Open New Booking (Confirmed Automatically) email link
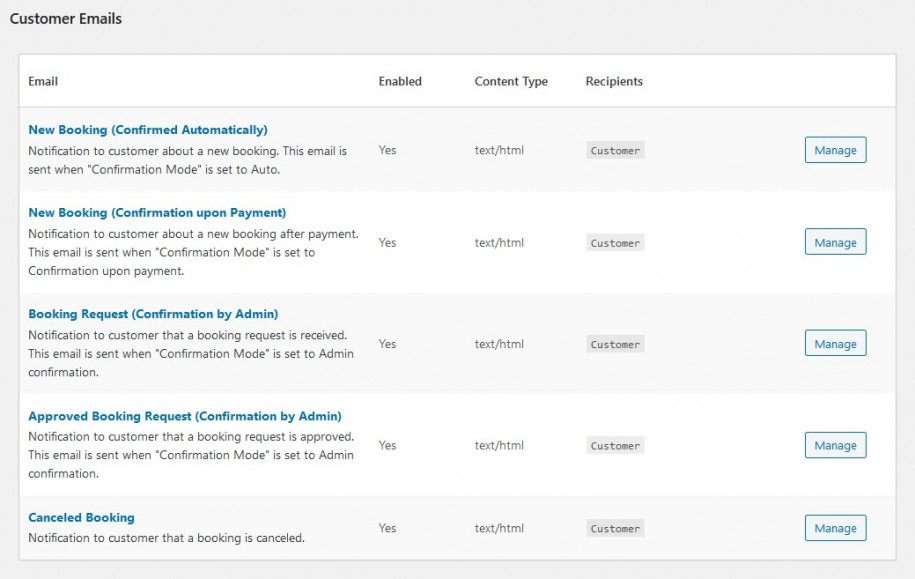The width and height of the screenshot is (915, 579). (x=148, y=130)
